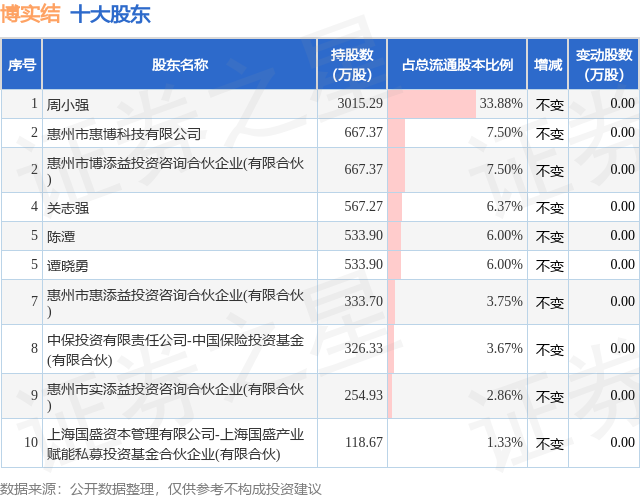Click 7.50% in the 惠州市惠博科技有限公司 row

point(504,132)
